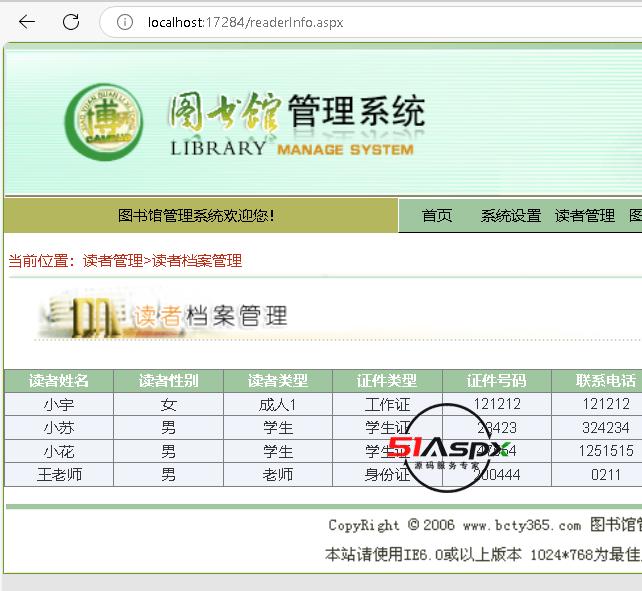
Task: Reload the page with refresh icon
Action: pyautogui.click(x=71, y=22)
